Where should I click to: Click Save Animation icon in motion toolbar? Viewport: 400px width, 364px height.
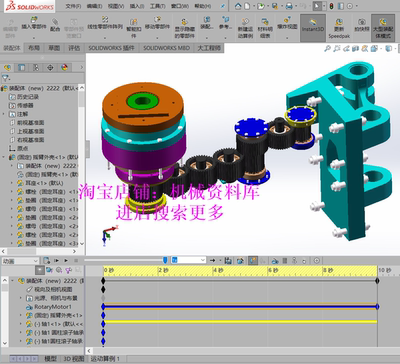click(x=228, y=260)
